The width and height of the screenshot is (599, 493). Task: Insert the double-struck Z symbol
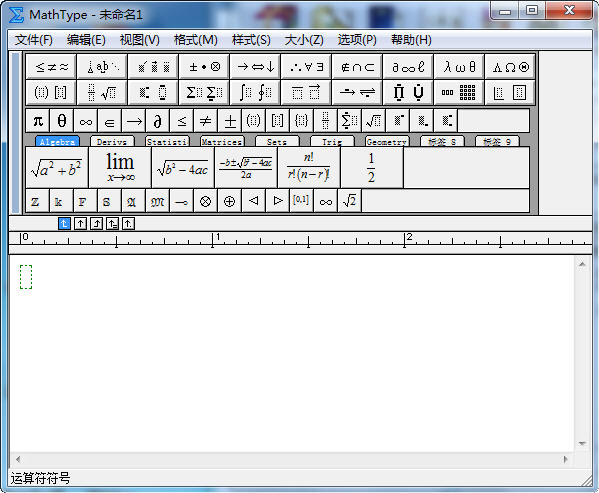(x=37, y=201)
